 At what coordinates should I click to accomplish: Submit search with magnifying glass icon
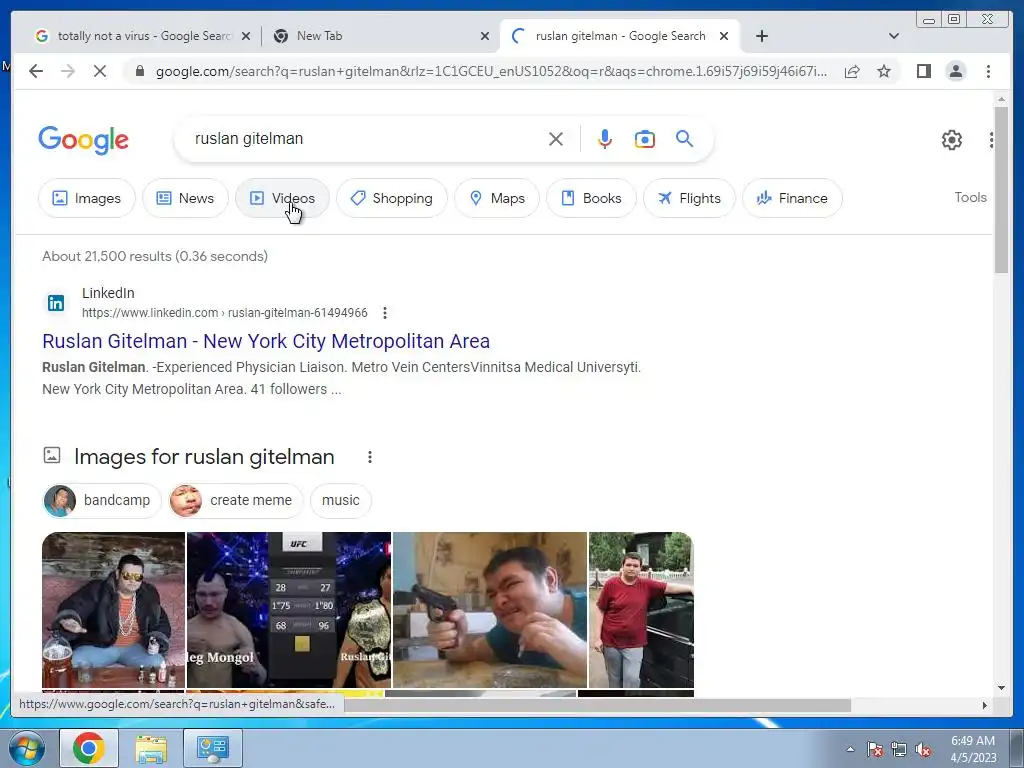(x=684, y=138)
